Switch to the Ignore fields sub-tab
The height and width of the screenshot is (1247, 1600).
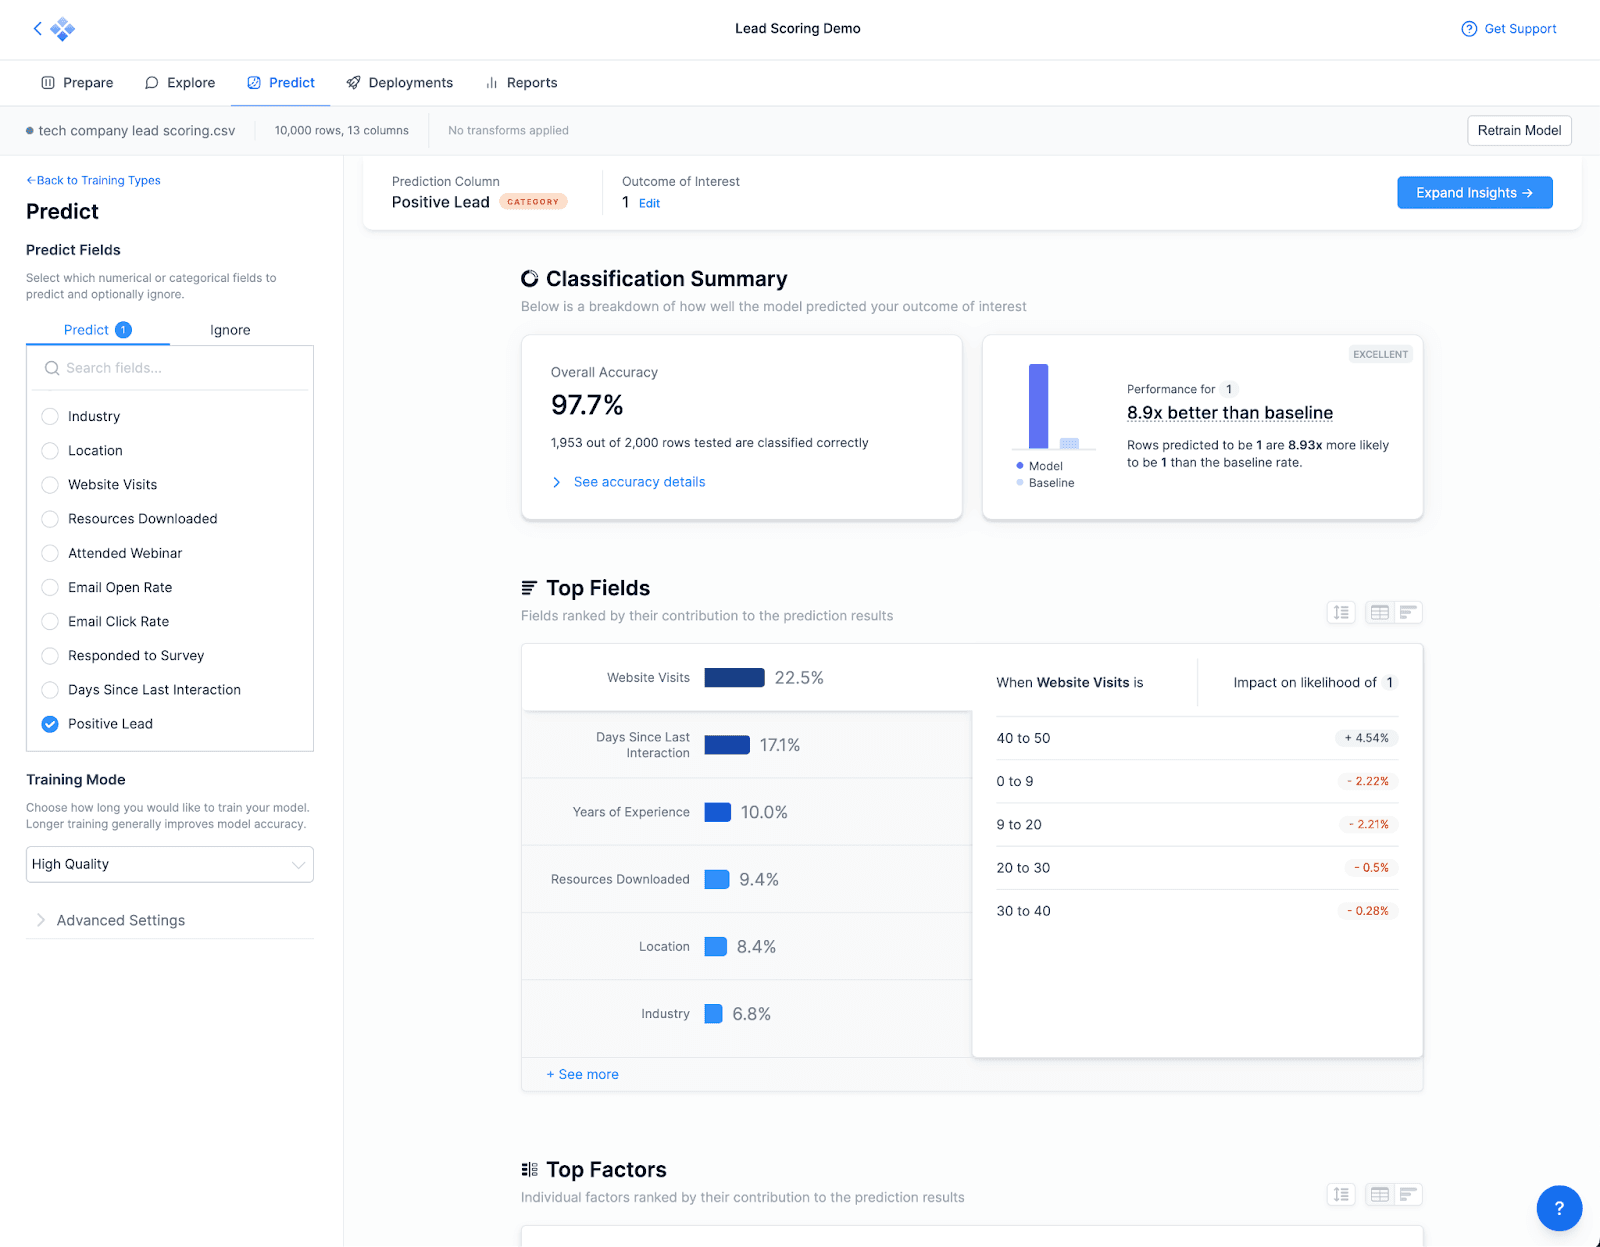pos(230,330)
